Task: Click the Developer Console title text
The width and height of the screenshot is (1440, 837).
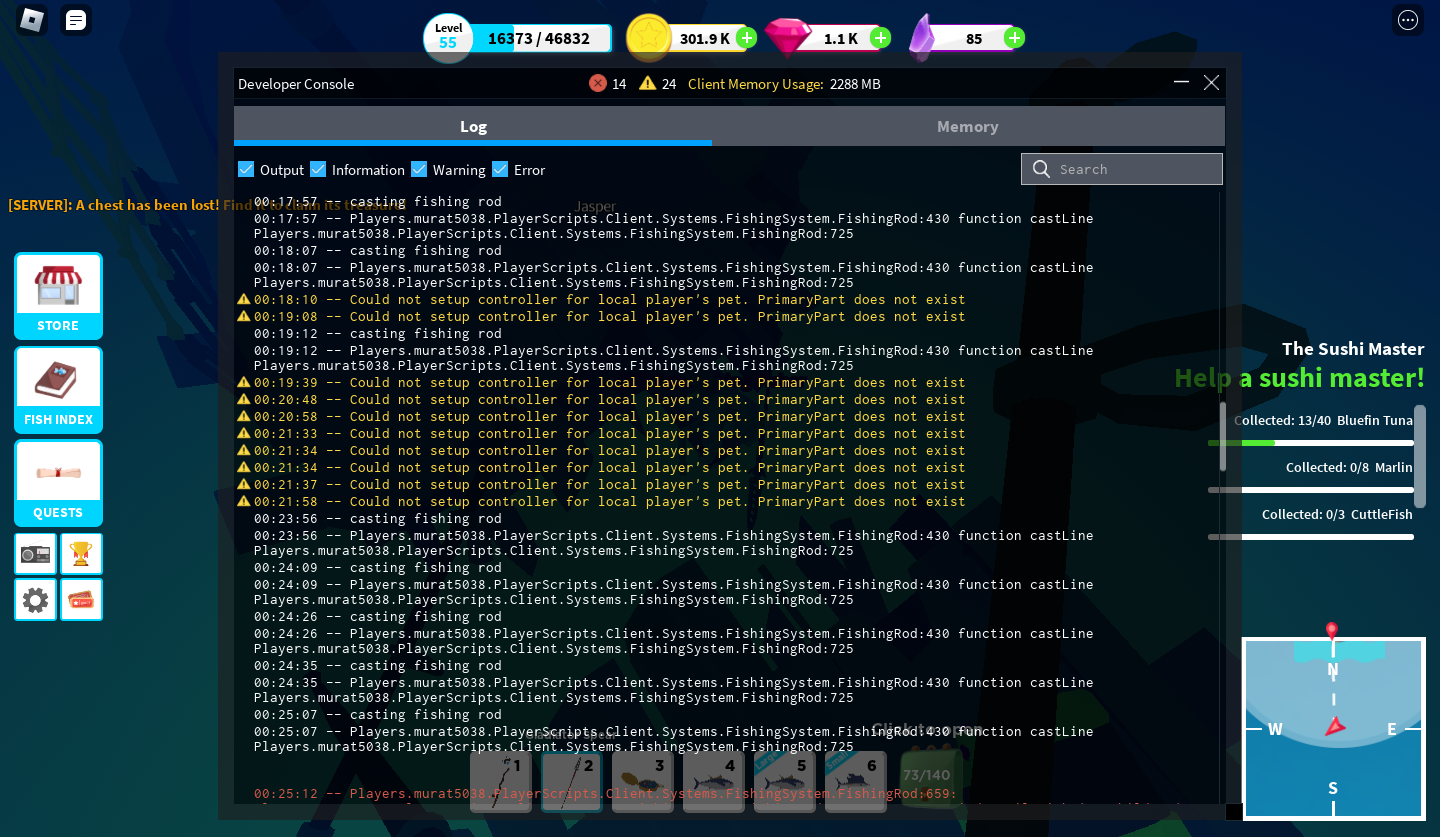Action: 296,84
